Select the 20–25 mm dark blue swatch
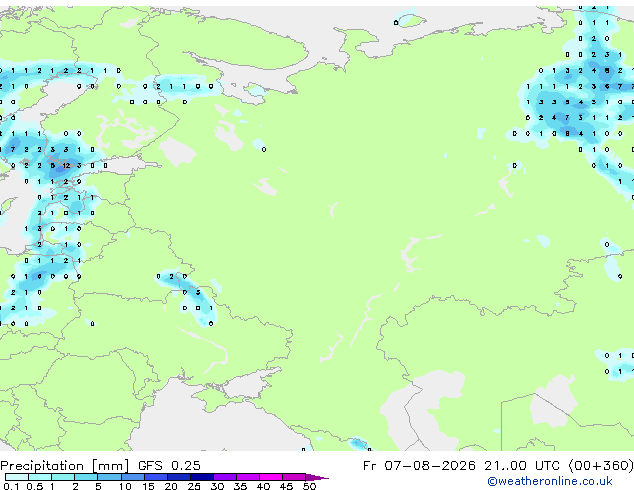634x490 pixels. point(178,477)
